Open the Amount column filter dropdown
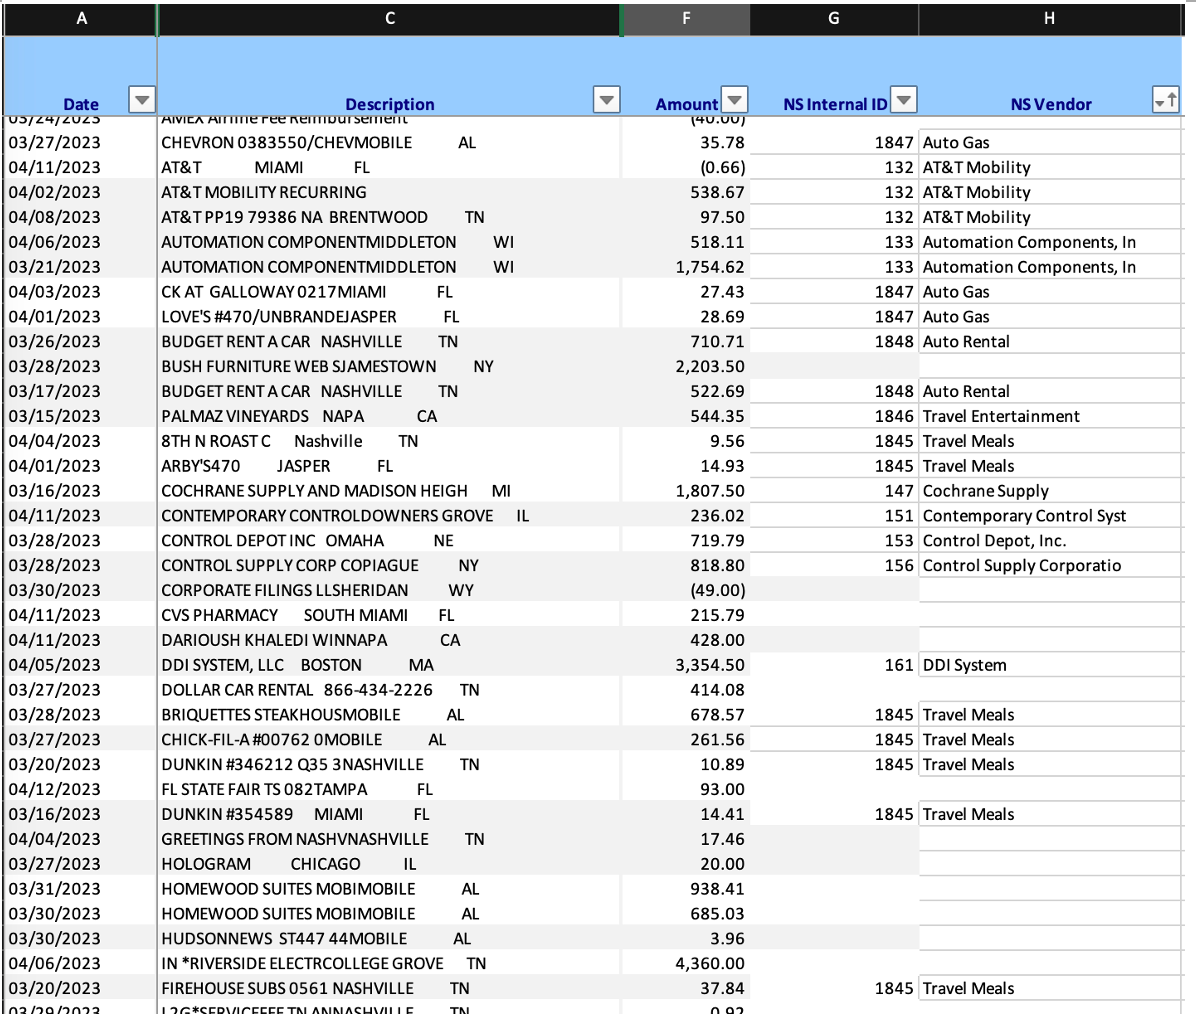Image resolution: width=1196 pixels, height=1032 pixels. pos(735,100)
